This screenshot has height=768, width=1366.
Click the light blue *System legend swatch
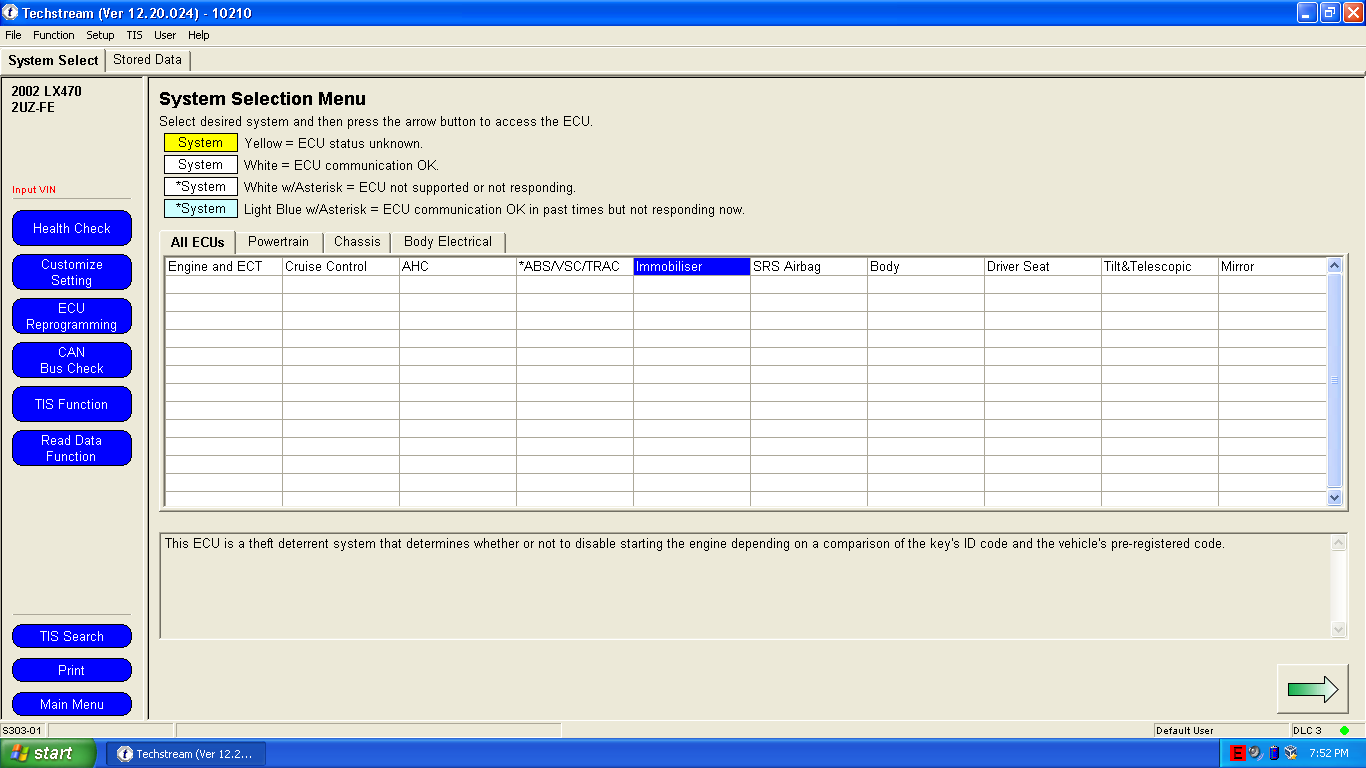tap(201, 209)
